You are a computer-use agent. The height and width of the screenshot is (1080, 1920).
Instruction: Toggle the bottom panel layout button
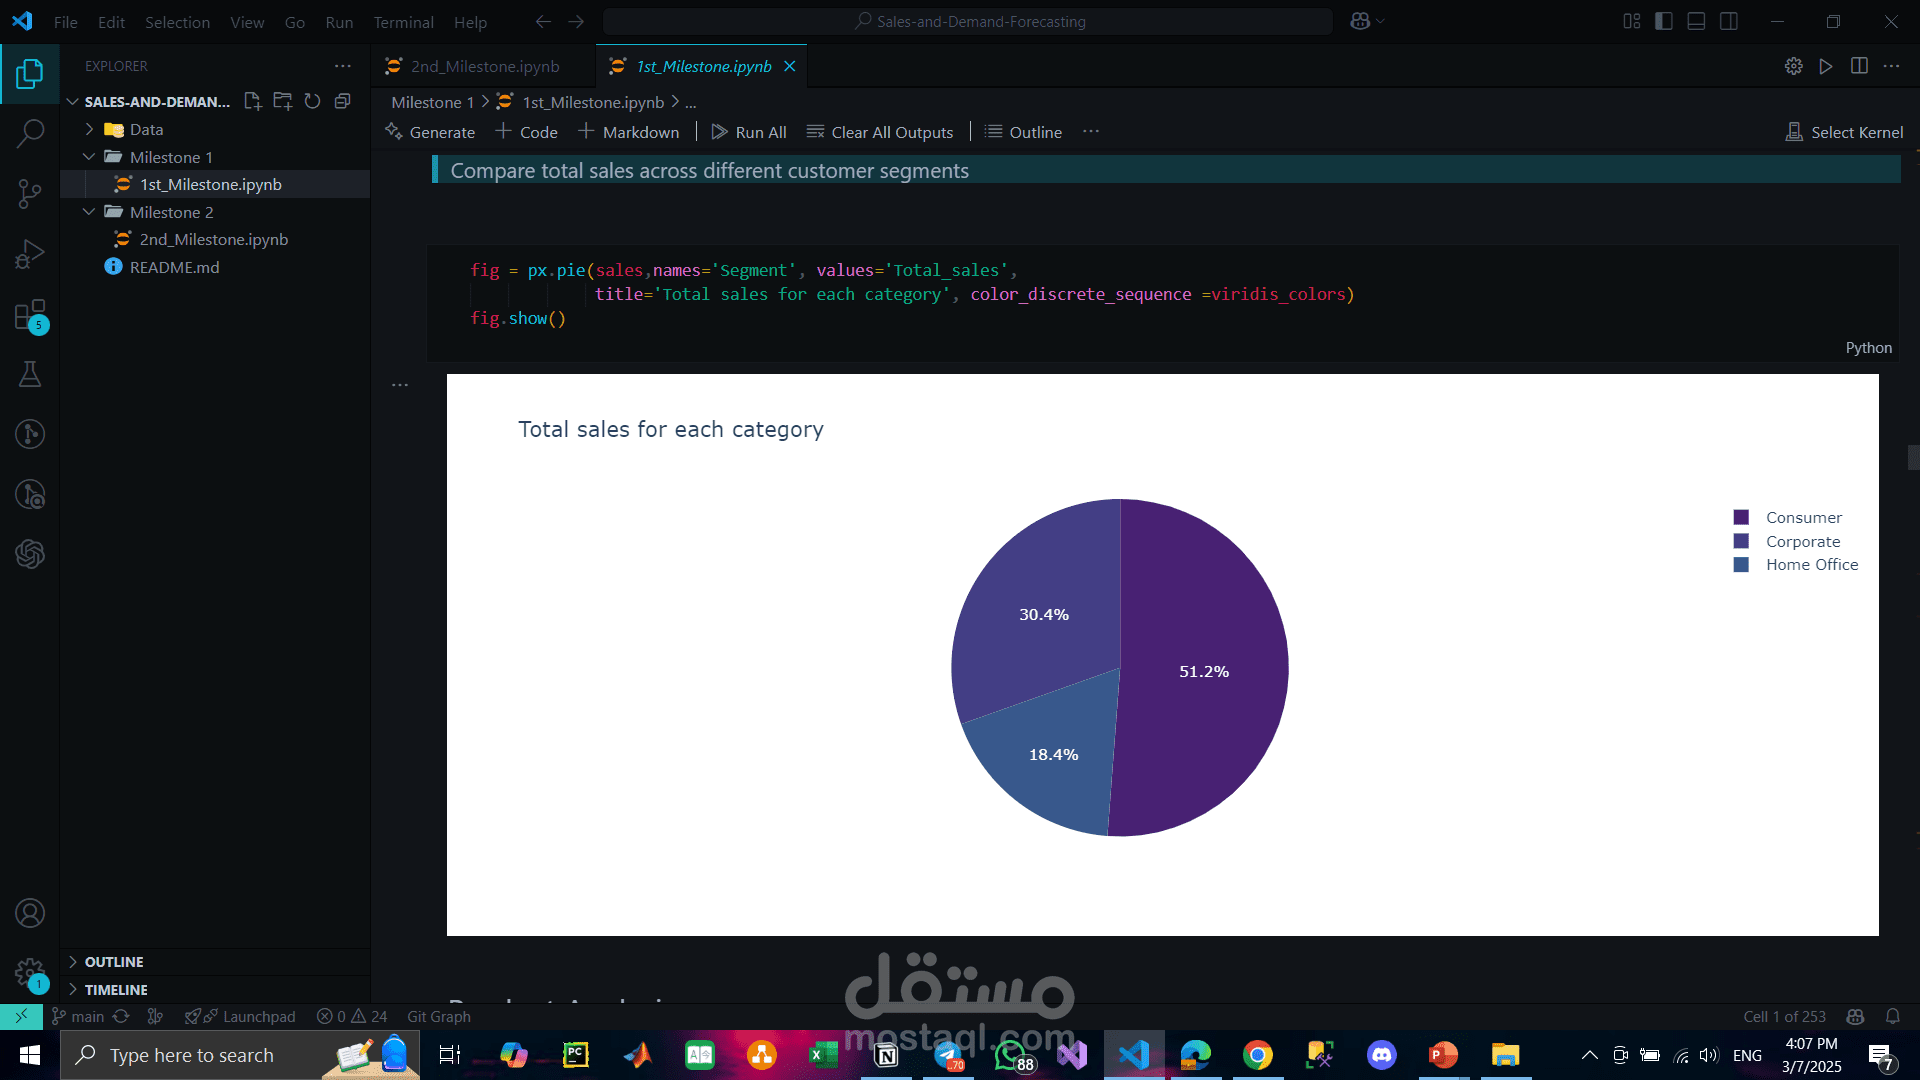[x=1696, y=21]
